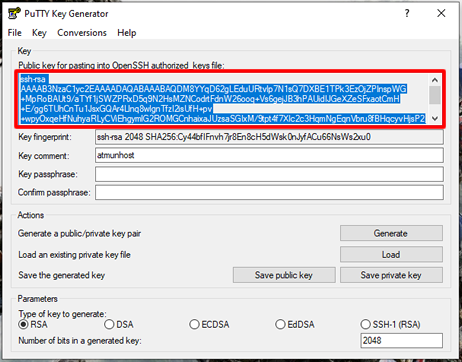This screenshot has height=362, width=462.
Task: Open the Help menu
Action: point(127,33)
